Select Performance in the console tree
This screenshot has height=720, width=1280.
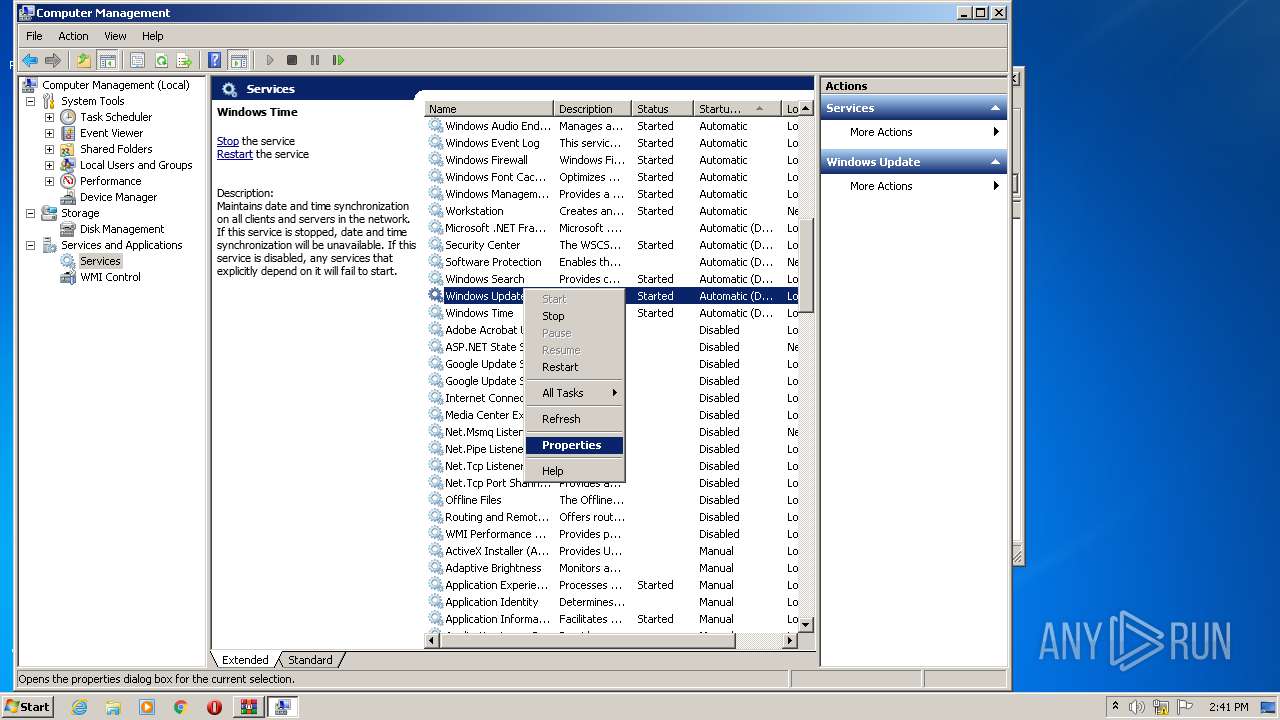pos(110,181)
